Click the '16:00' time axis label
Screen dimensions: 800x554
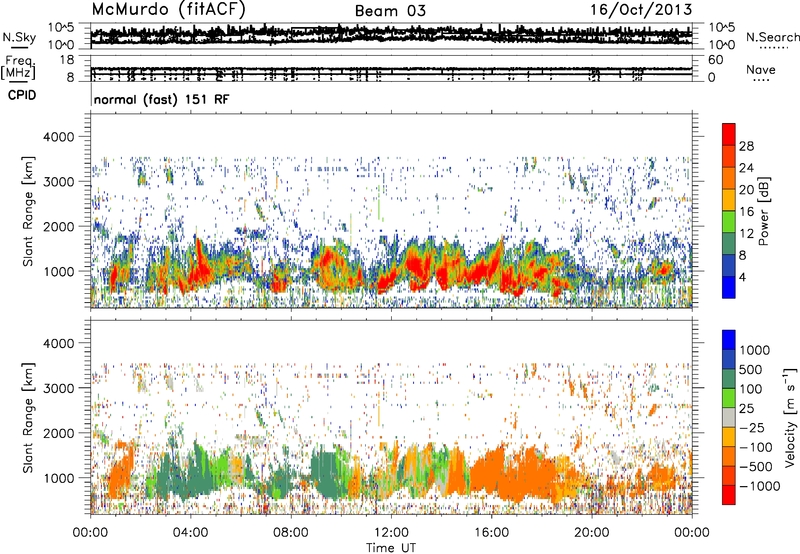coord(491,532)
